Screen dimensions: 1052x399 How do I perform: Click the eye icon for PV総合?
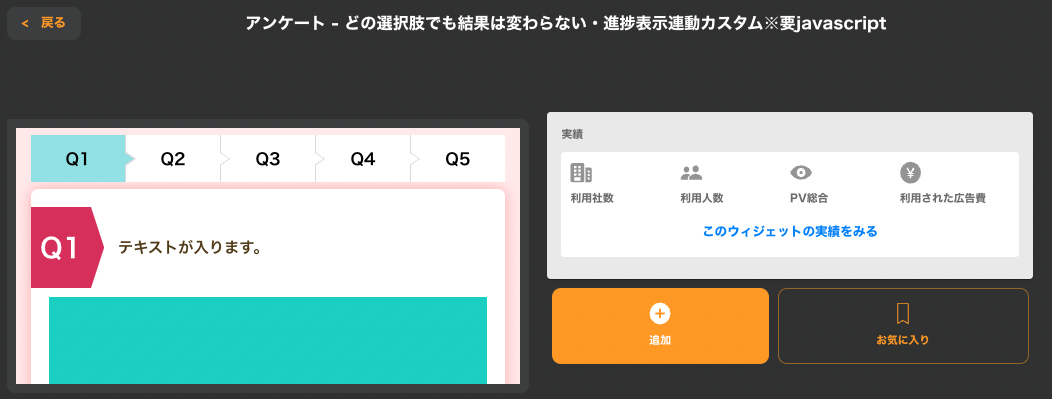point(800,173)
